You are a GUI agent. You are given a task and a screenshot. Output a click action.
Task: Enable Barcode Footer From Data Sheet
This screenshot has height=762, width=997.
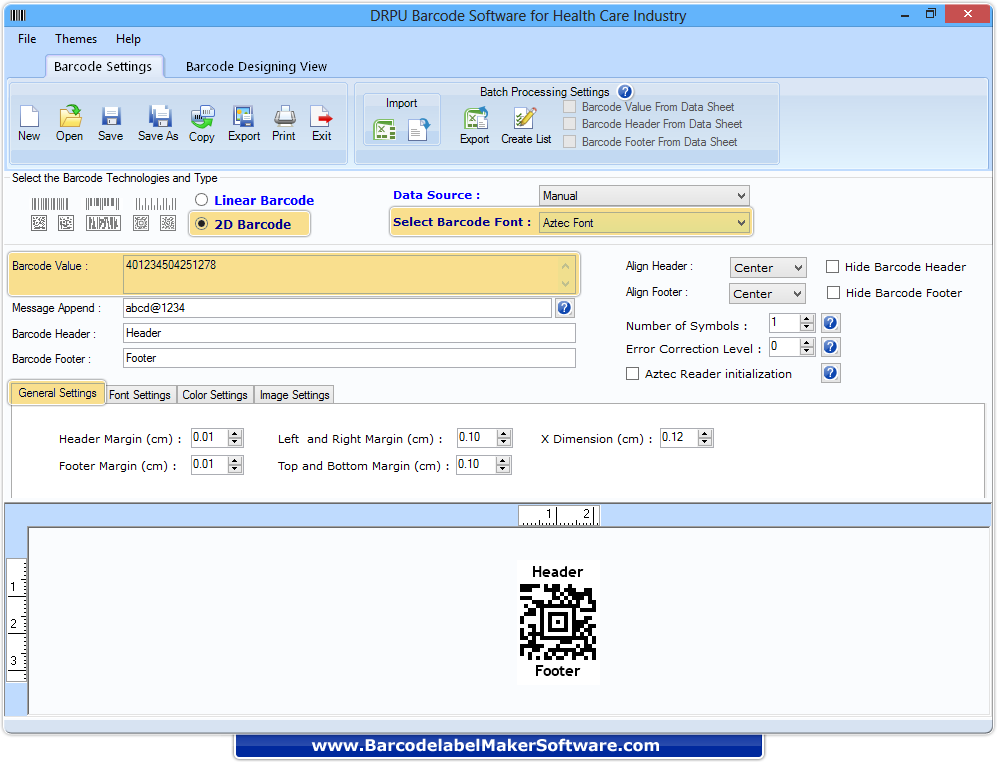point(570,141)
